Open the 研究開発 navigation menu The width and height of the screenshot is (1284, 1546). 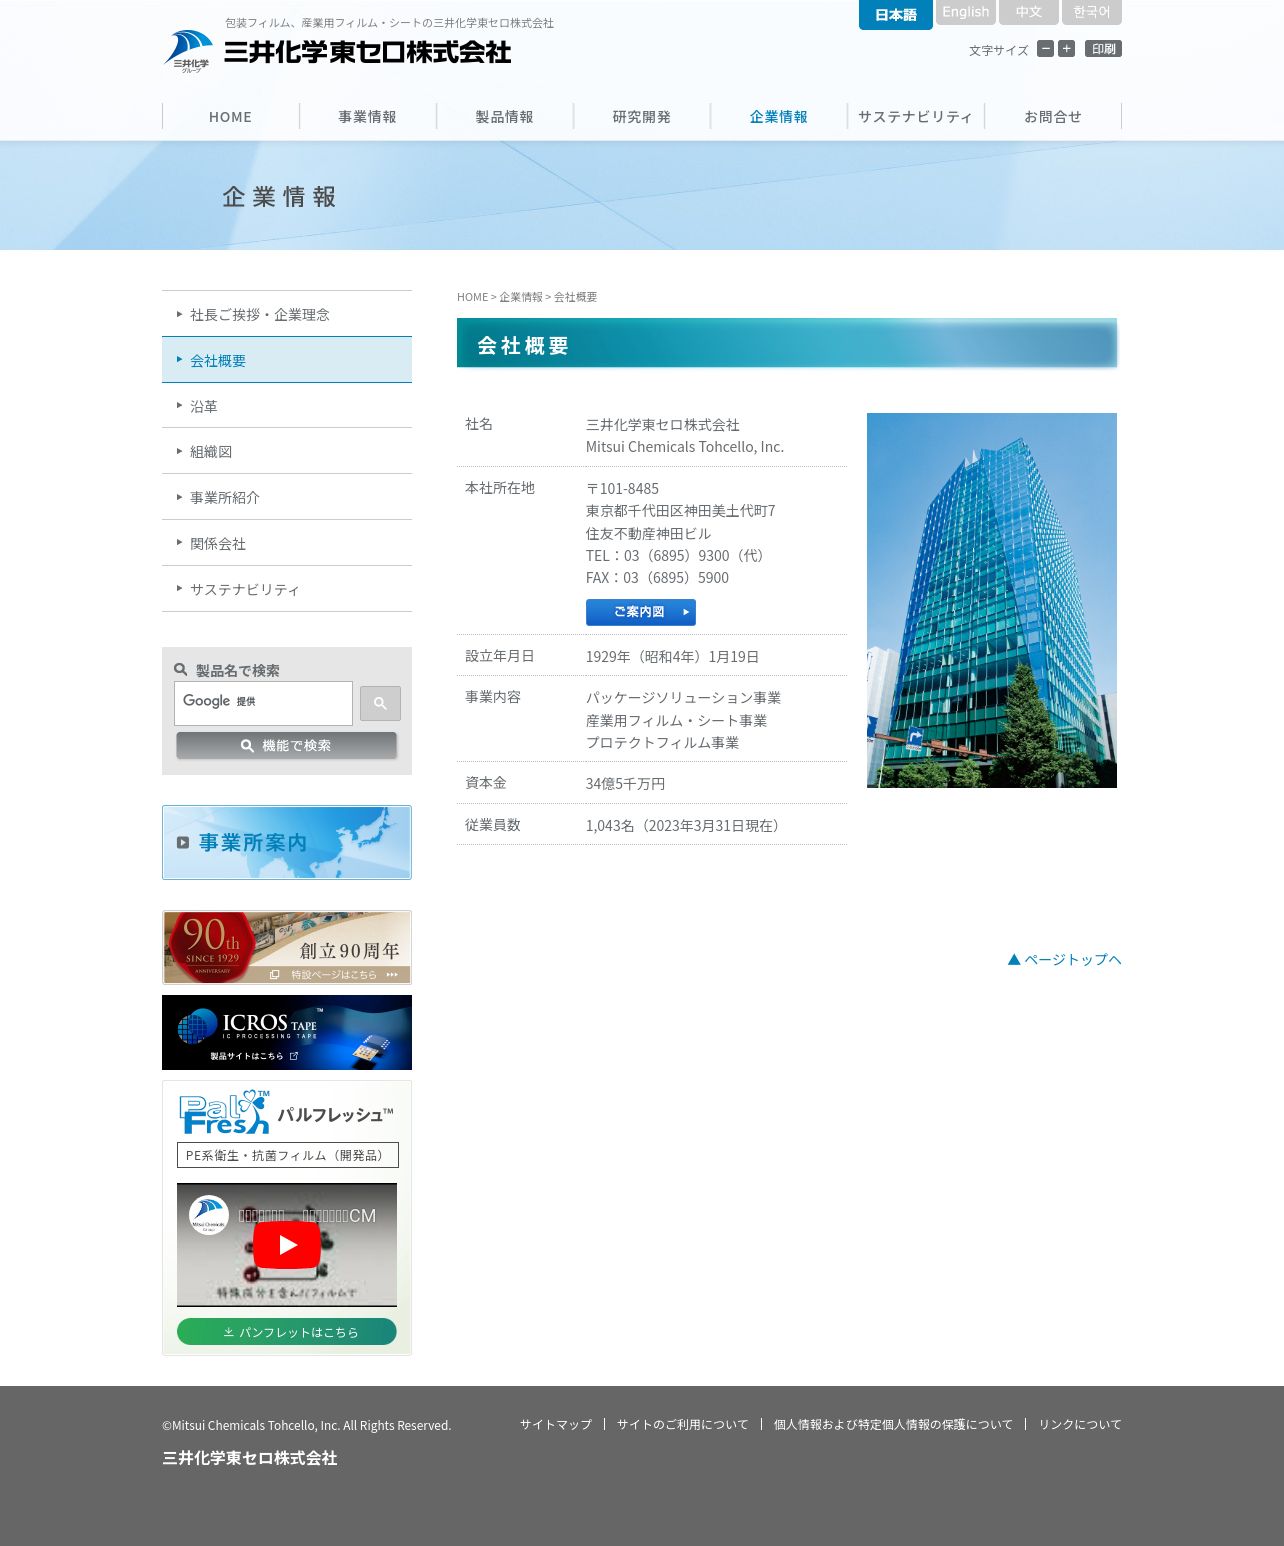point(642,117)
